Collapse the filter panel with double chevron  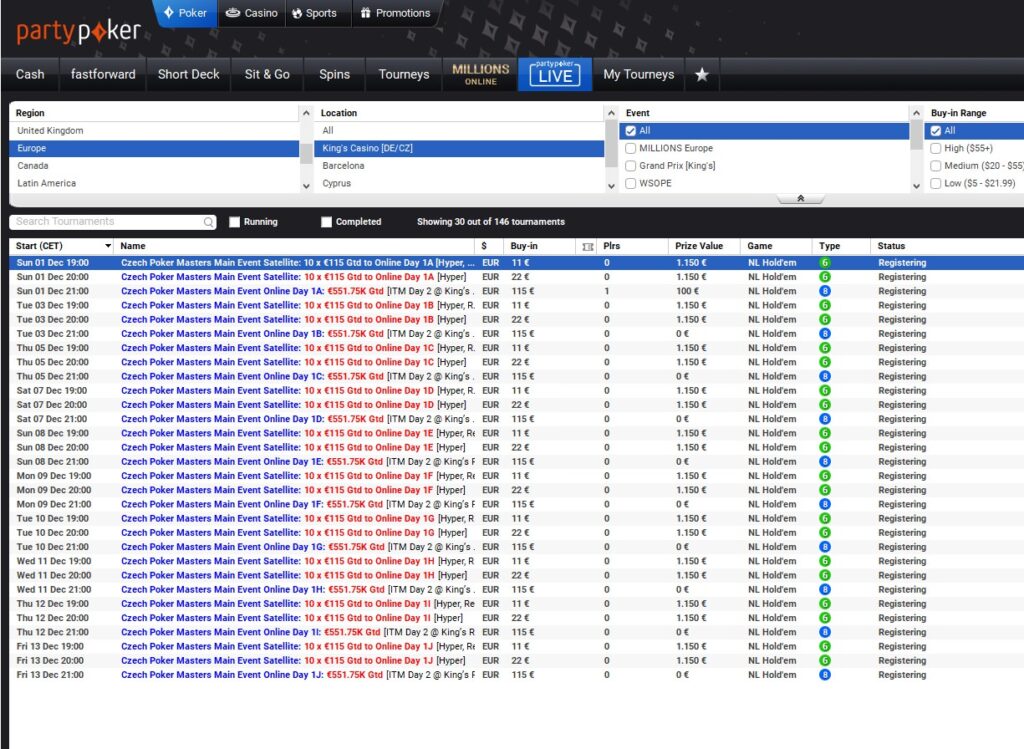800,199
